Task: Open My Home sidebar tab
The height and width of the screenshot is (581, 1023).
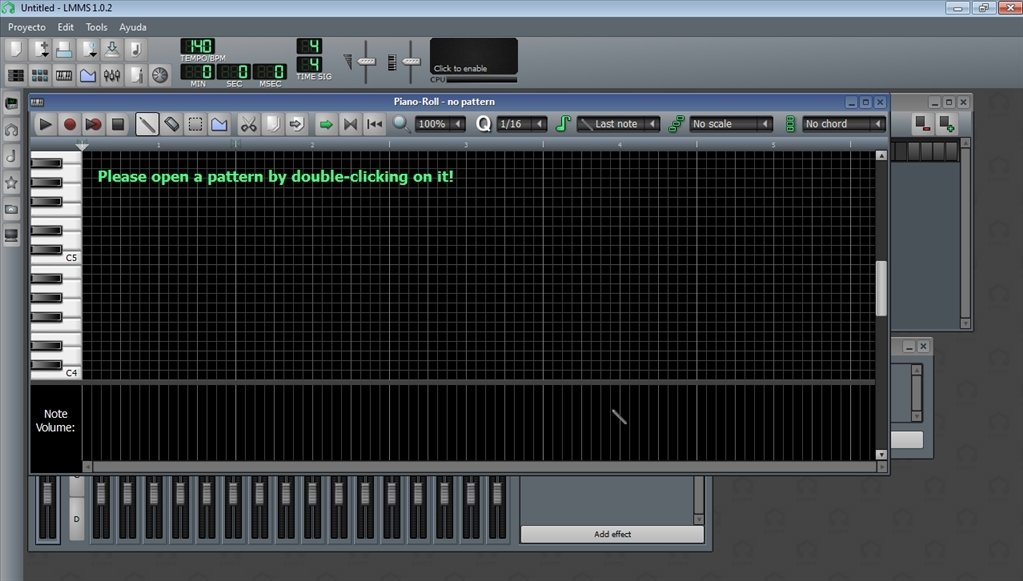Action: click(11, 209)
